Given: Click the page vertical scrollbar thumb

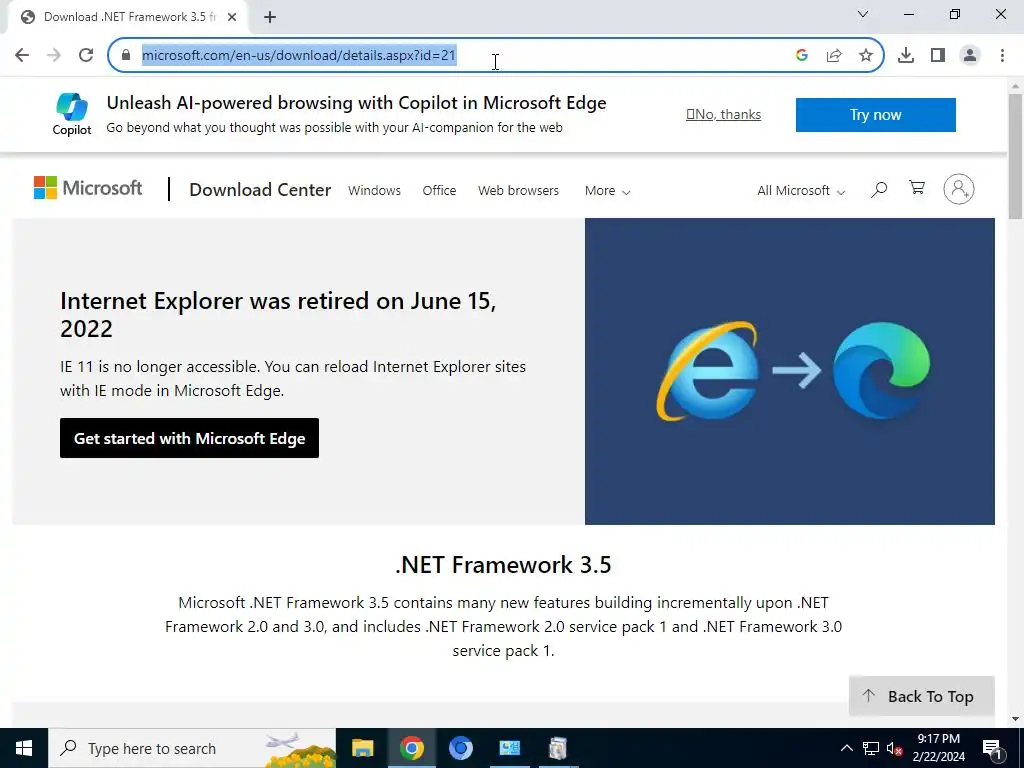Looking at the screenshot, I should (1015, 155).
